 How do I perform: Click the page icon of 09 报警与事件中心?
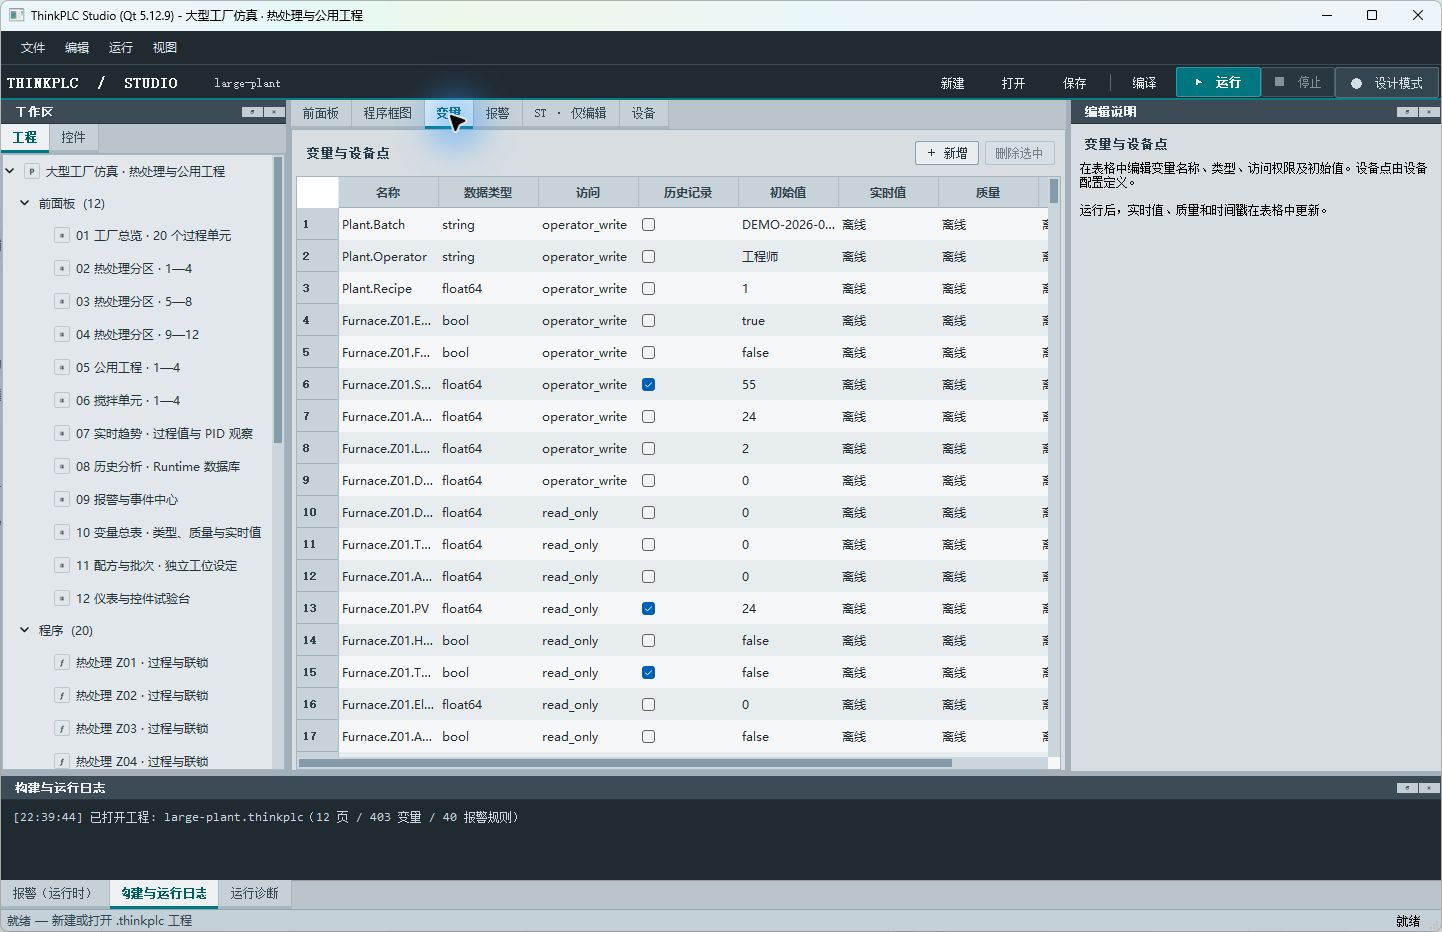coord(62,500)
